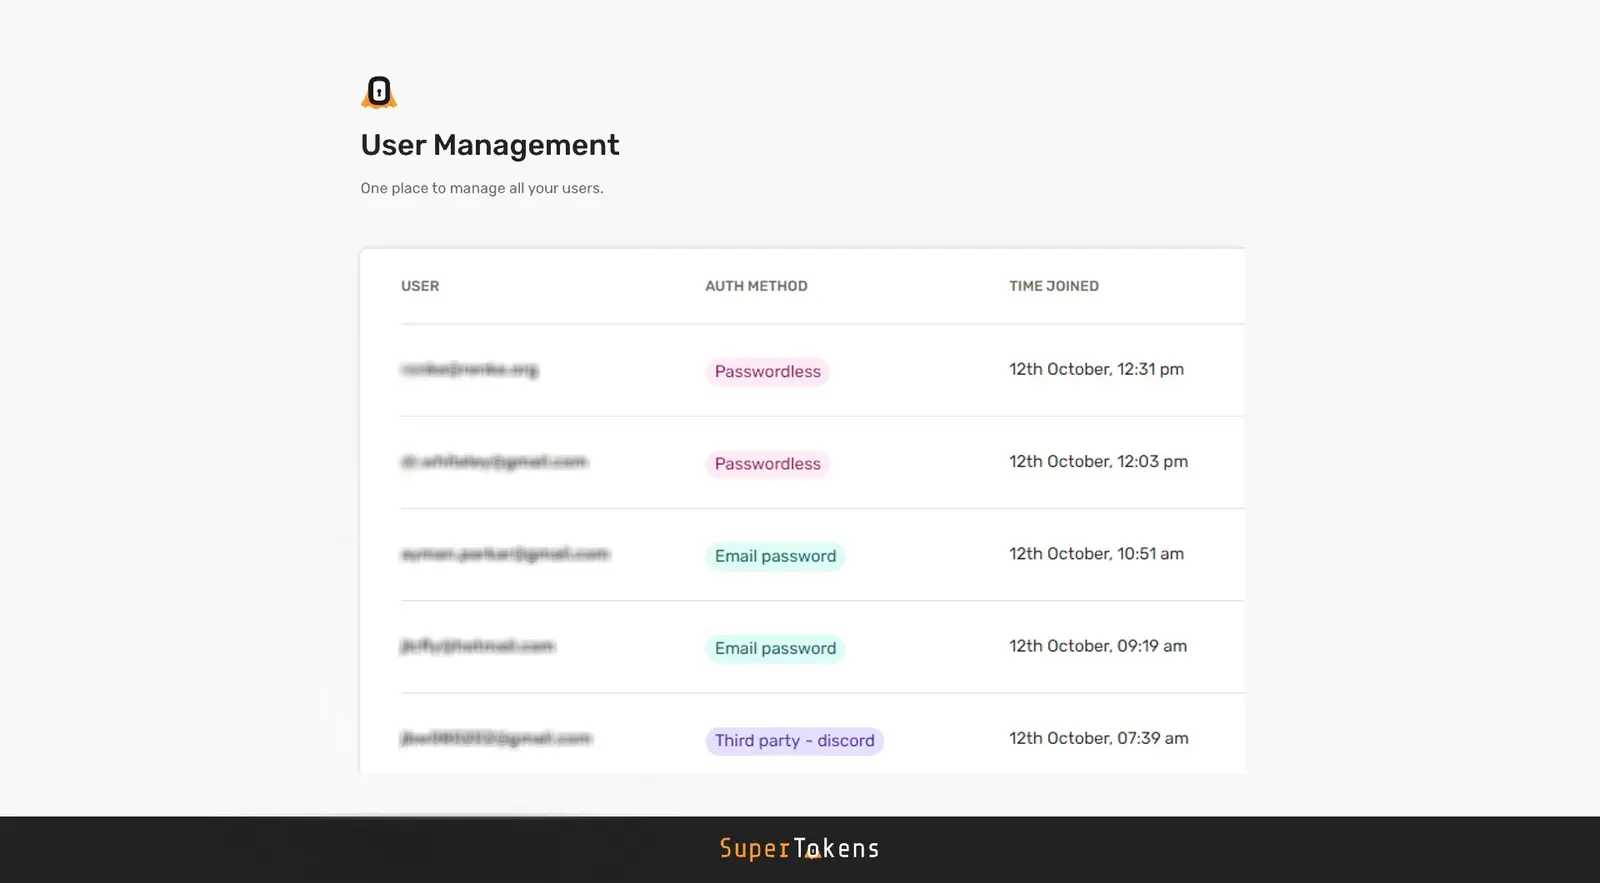The height and width of the screenshot is (883, 1600).
Task: Click the User Management heading
Action: tap(490, 145)
